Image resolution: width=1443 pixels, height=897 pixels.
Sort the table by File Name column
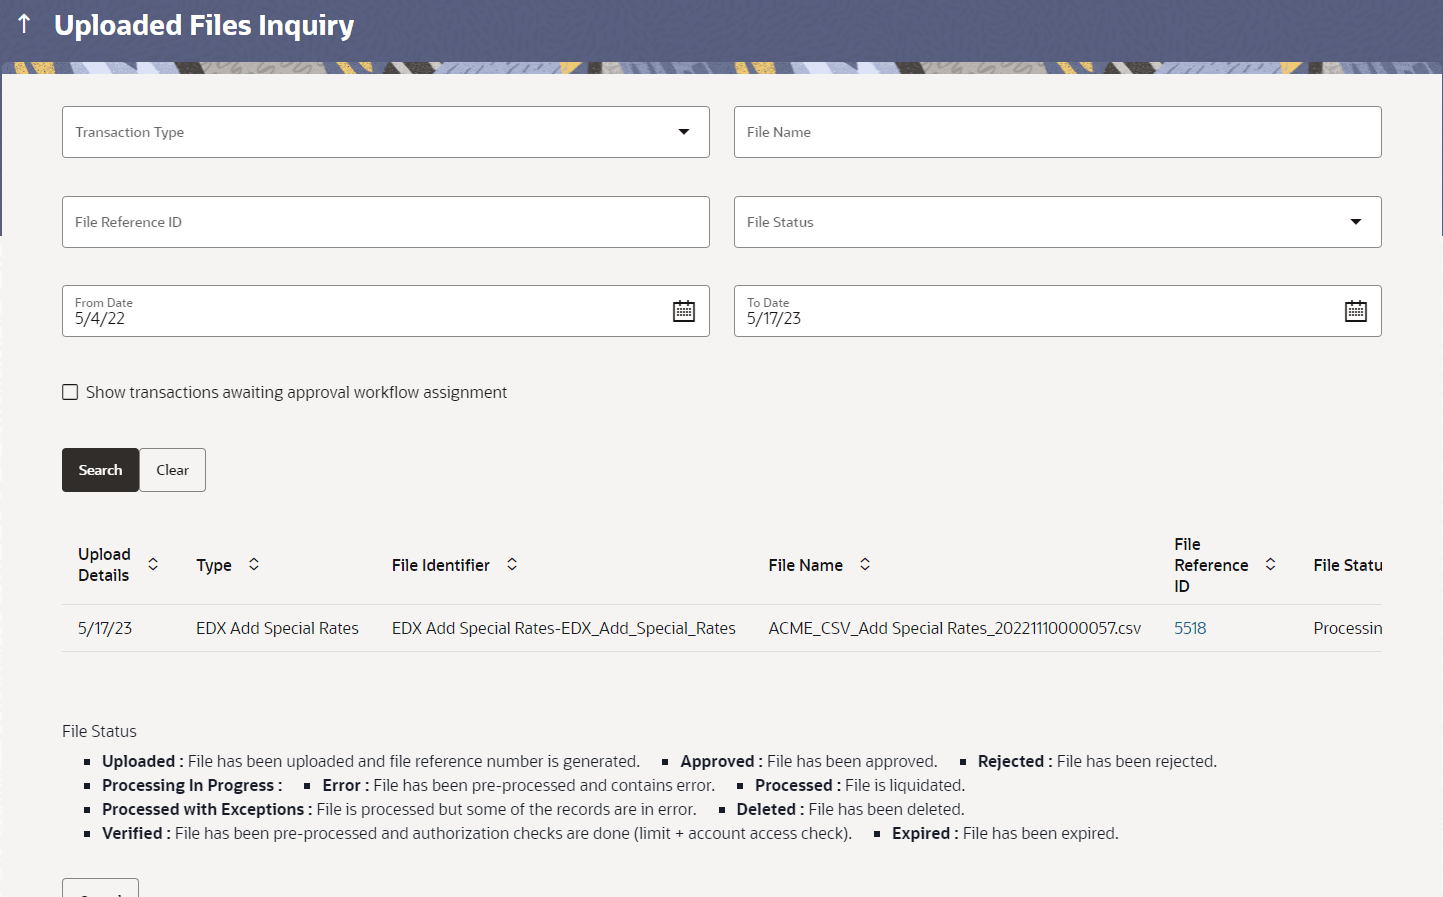pyautogui.click(x=863, y=564)
